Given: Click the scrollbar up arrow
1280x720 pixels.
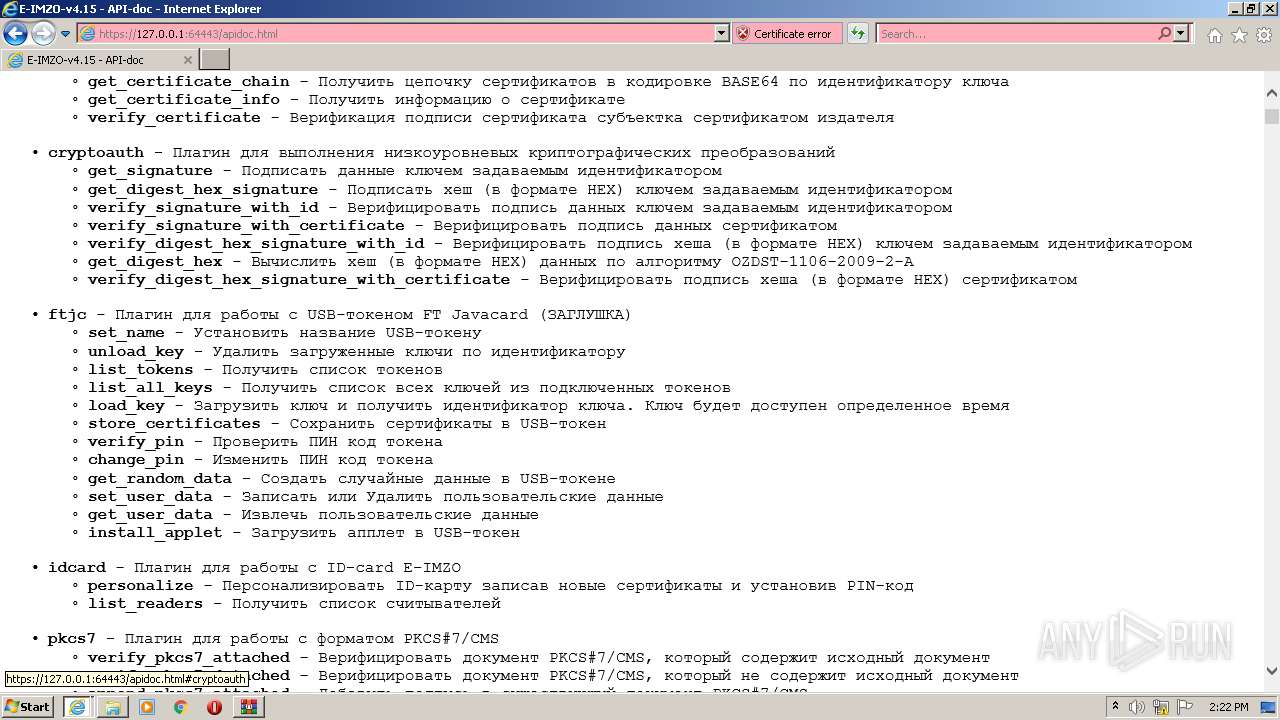Looking at the screenshot, I should click(1271, 94).
